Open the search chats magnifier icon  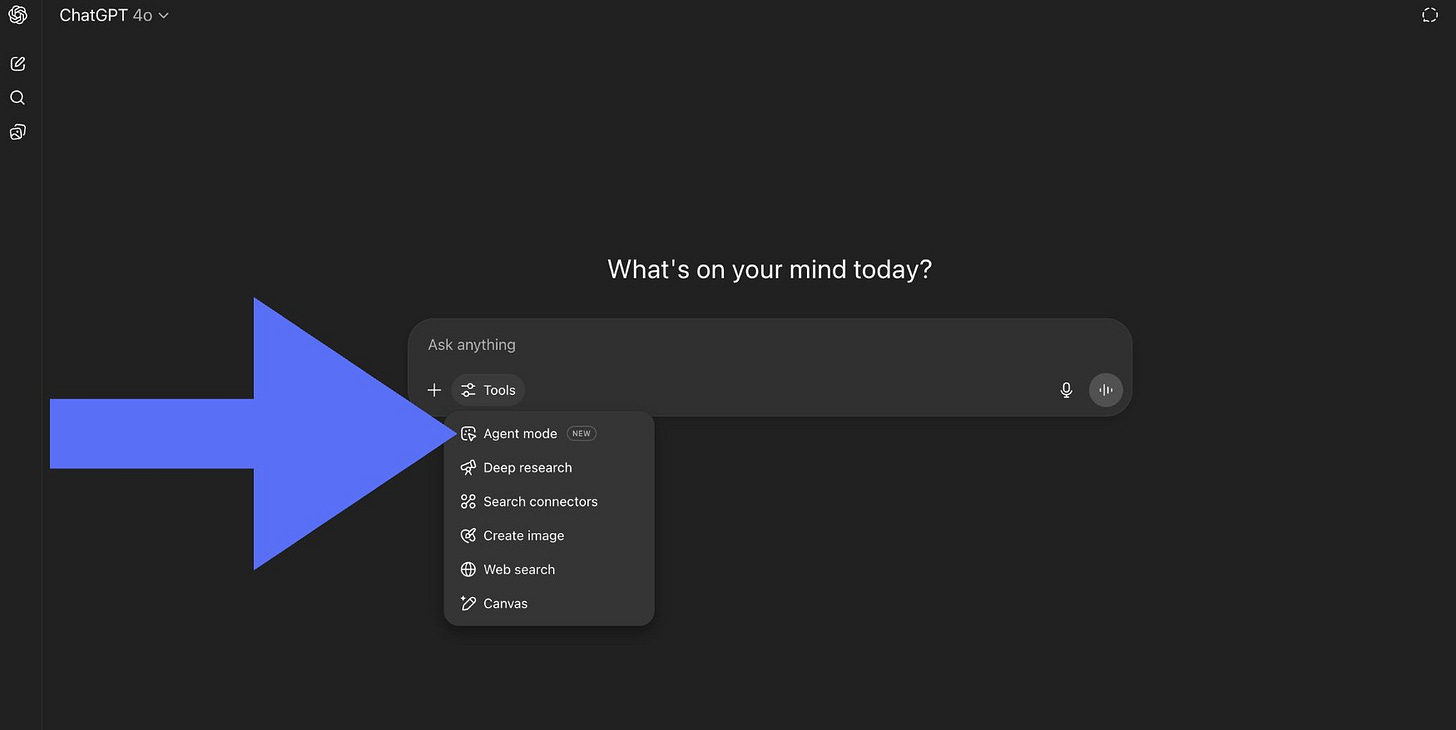point(17,98)
